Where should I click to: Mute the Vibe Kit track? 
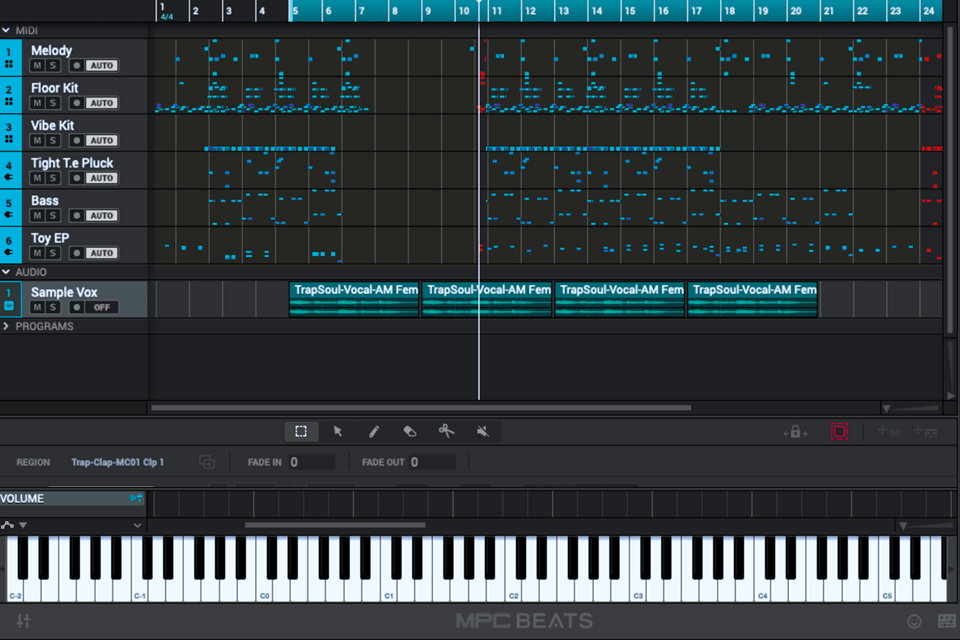[37, 140]
